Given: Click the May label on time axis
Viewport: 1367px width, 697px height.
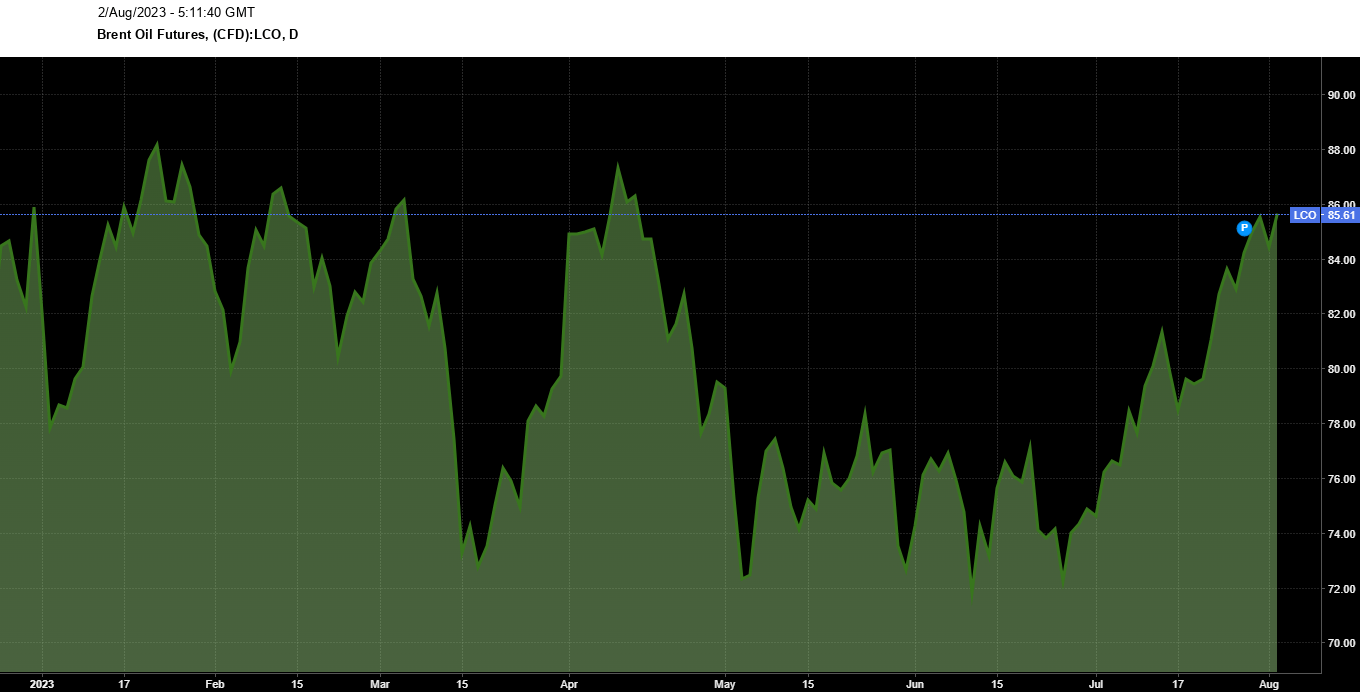Looking at the screenshot, I should (x=725, y=685).
